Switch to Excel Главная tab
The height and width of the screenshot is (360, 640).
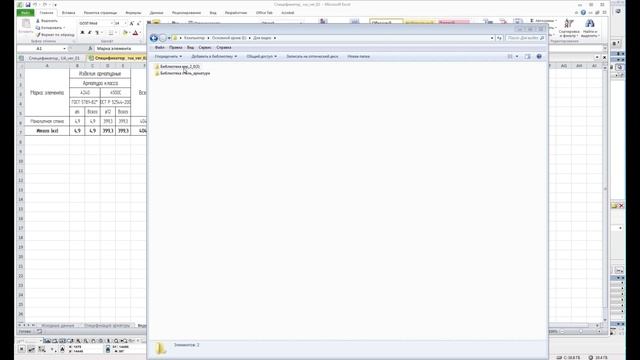(x=46, y=13)
